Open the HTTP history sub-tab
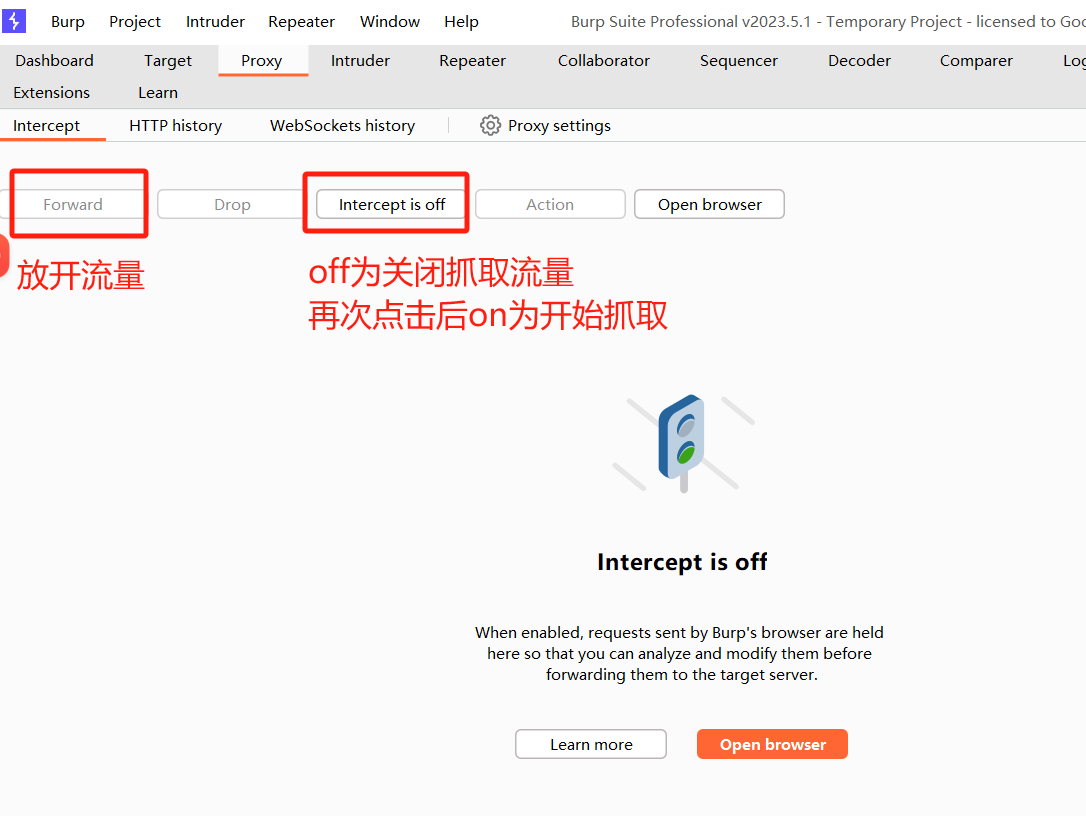Screen dimensions: 1086x816 click(175, 126)
